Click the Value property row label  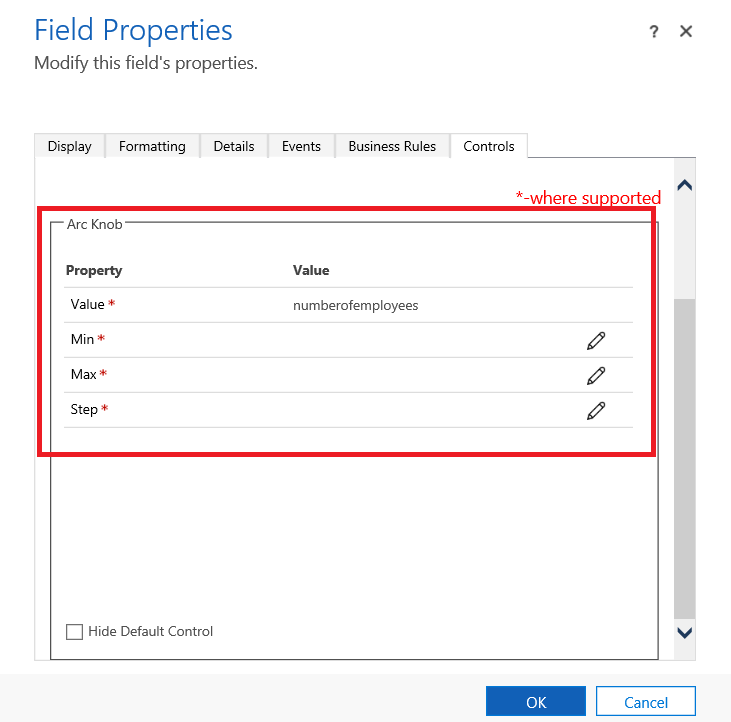87,304
